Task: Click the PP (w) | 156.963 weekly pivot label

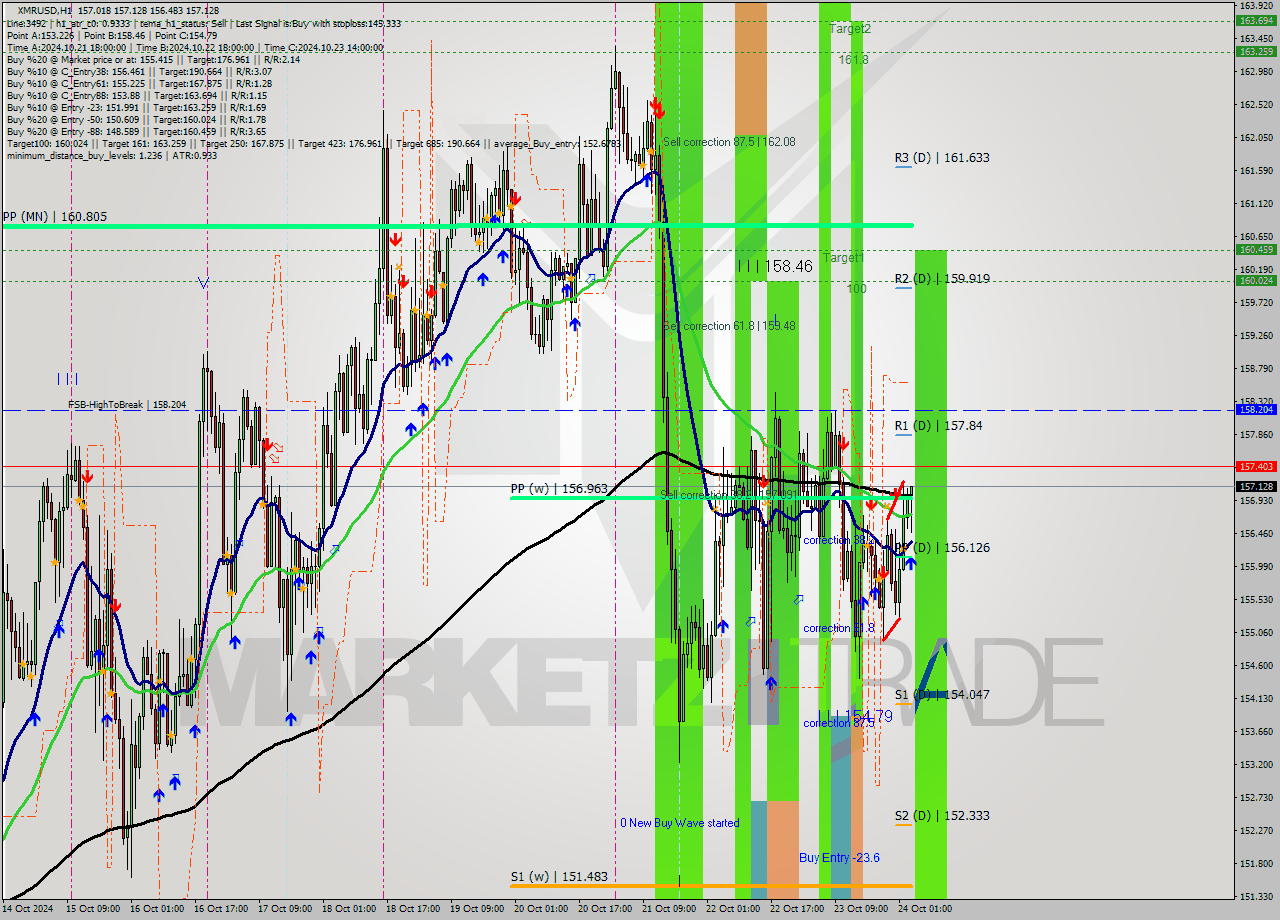Action: pos(558,489)
